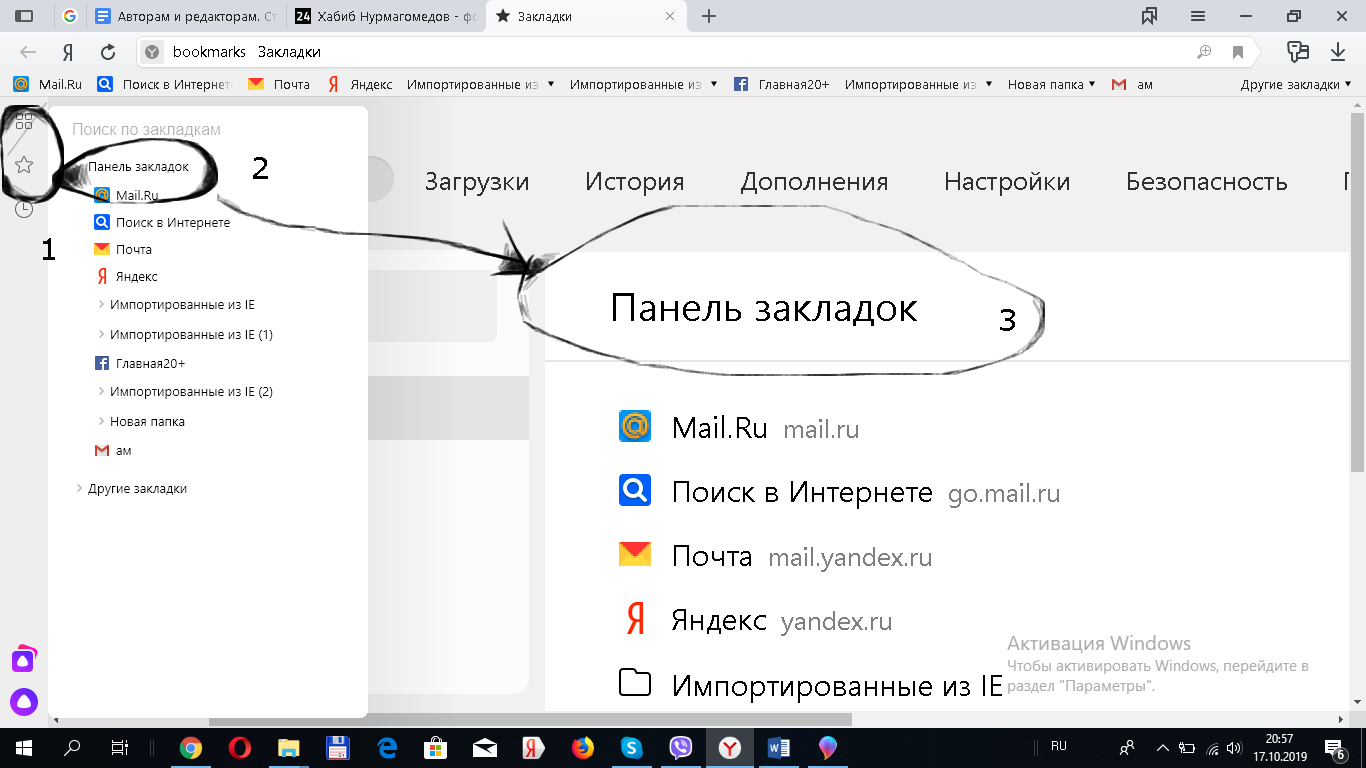Launch Microsoft Word from the taskbar
This screenshot has height=768, width=1366.
click(779, 747)
